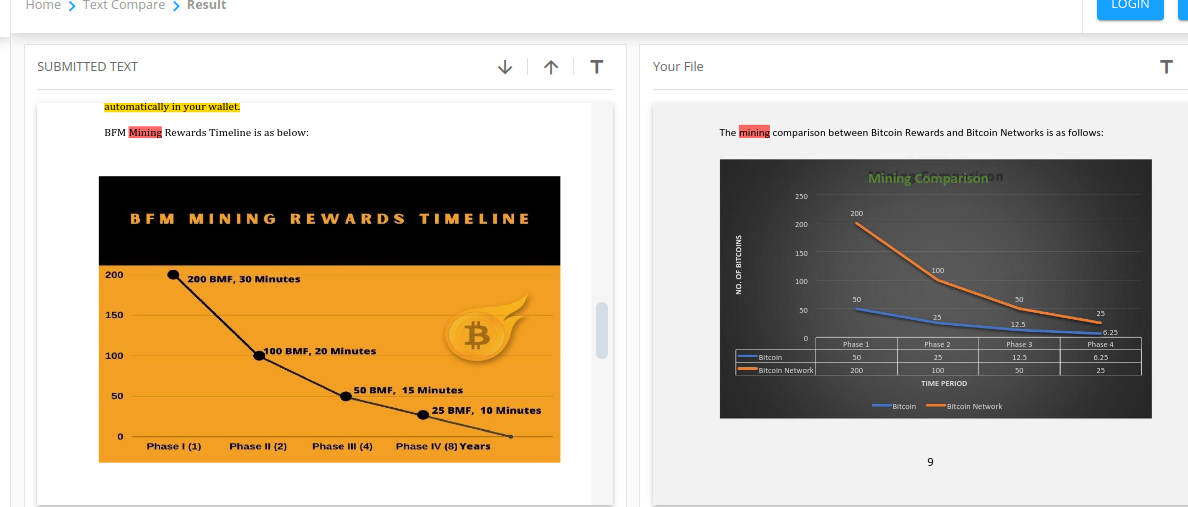Open the Text Compare breadcrumb link
Image resolution: width=1188 pixels, height=507 pixels.
tap(123, 5)
